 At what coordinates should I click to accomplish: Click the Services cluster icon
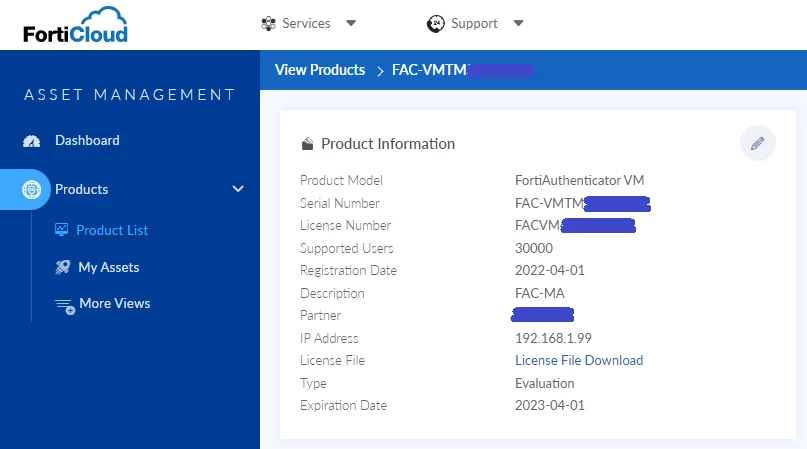pos(268,24)
